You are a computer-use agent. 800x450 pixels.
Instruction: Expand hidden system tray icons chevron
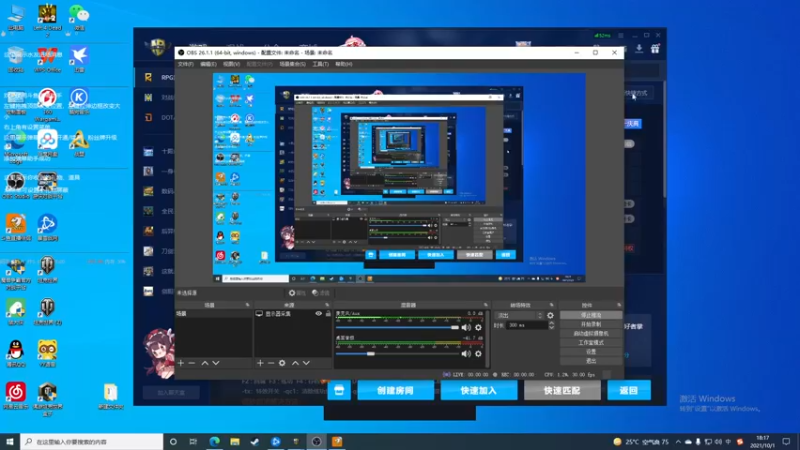pos(678,442)
